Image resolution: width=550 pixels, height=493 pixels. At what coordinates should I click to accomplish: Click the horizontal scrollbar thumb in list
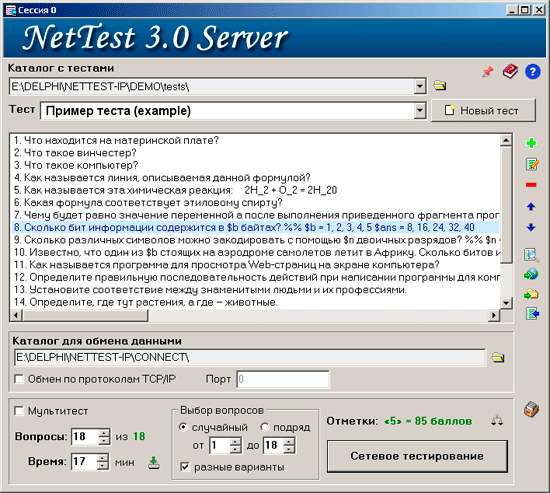pos(85,315)
